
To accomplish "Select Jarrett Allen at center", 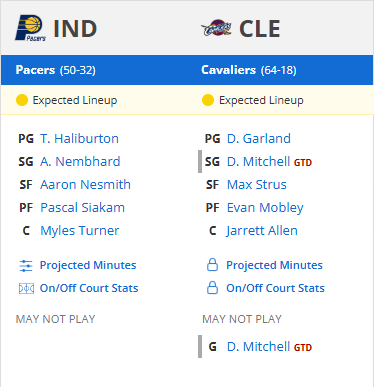I will point(262,231).
